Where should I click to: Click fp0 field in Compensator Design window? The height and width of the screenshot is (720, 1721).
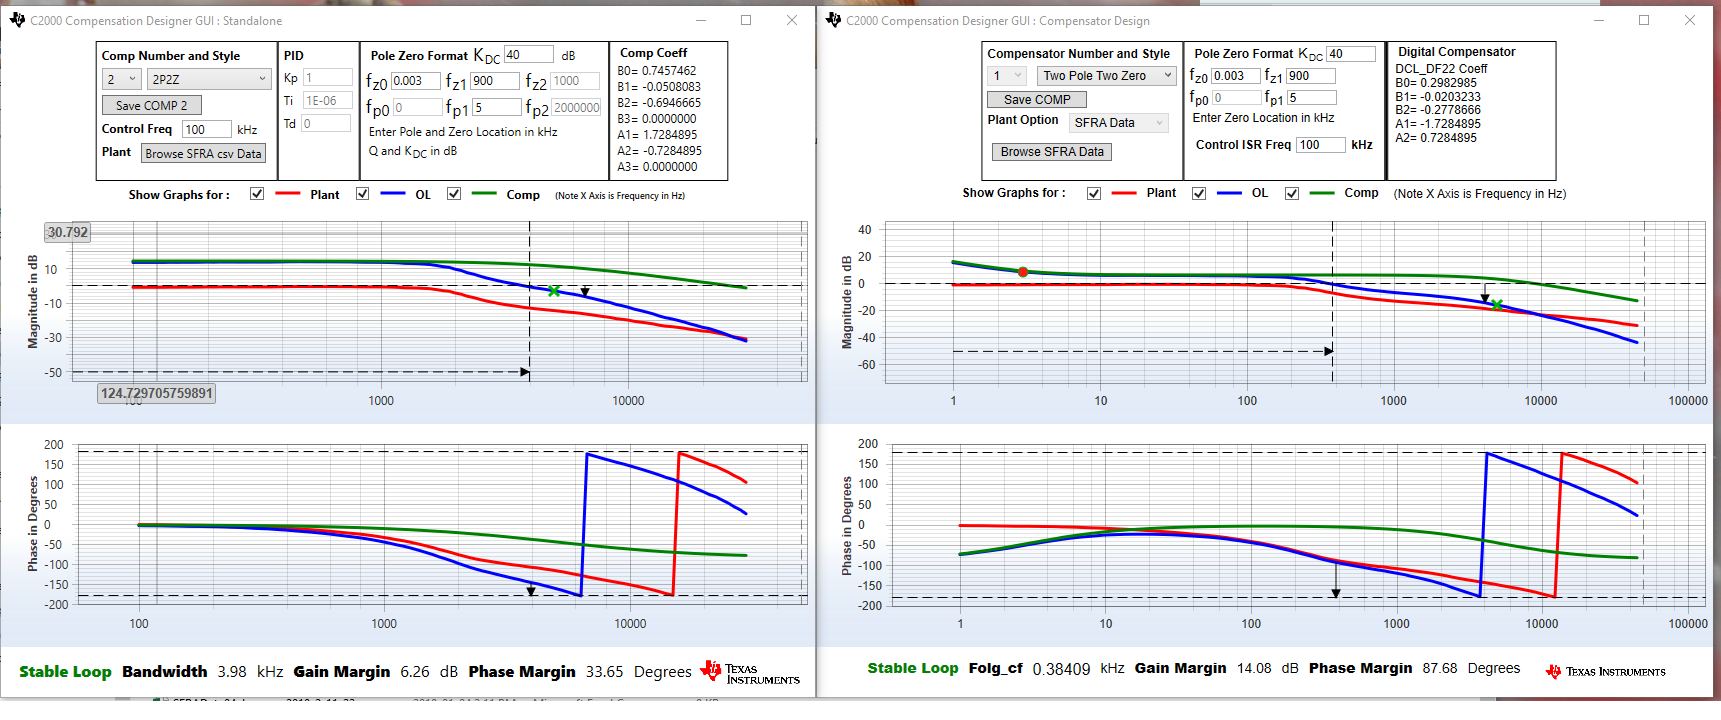[1237, 98]
